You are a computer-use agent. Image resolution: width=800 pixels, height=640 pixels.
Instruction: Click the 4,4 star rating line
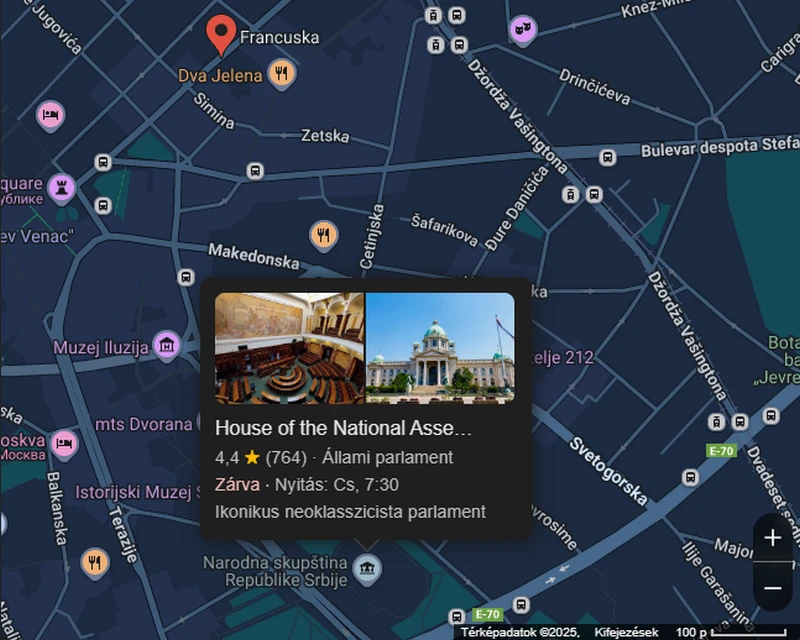pyautogui.click(x=334, y=457)
